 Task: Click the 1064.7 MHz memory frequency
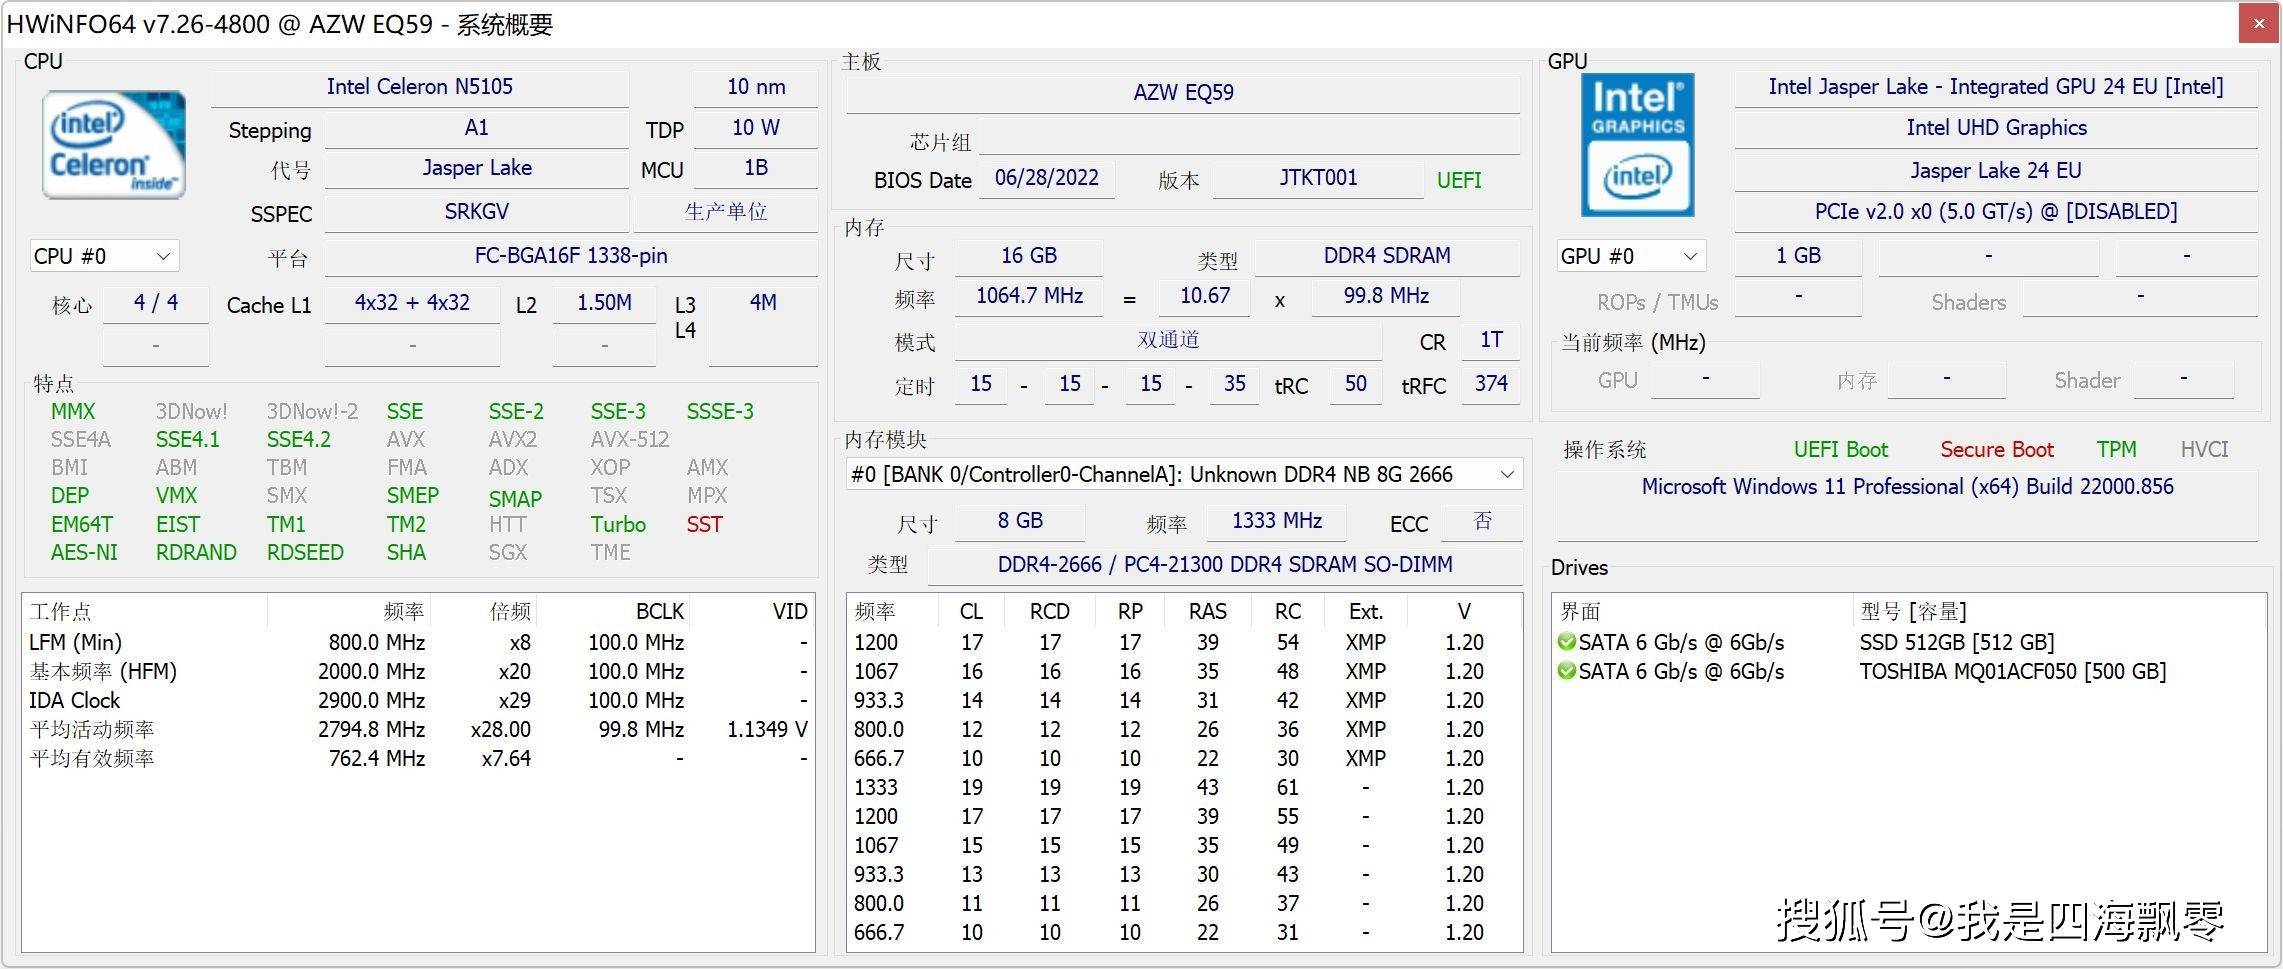click(x=1029, y=296)
